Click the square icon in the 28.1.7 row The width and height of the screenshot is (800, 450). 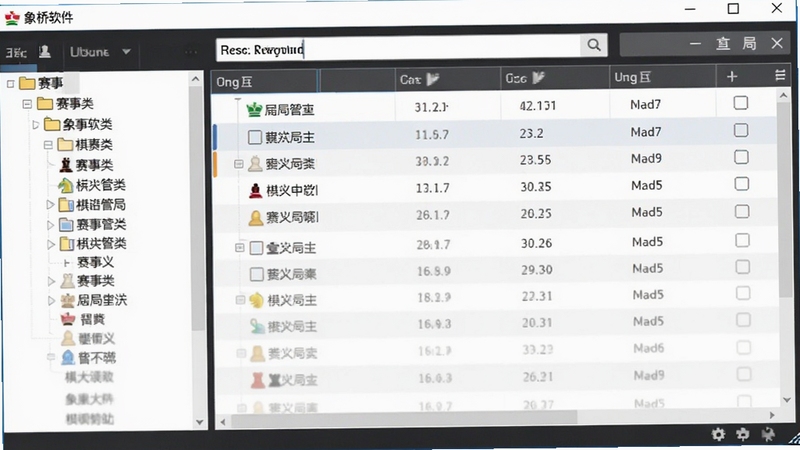tap(256, 248)
